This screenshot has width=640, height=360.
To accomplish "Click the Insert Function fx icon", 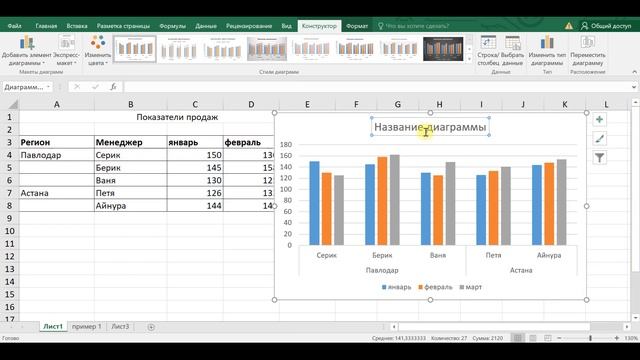I will pyautogui.click(x=113, y=87).
